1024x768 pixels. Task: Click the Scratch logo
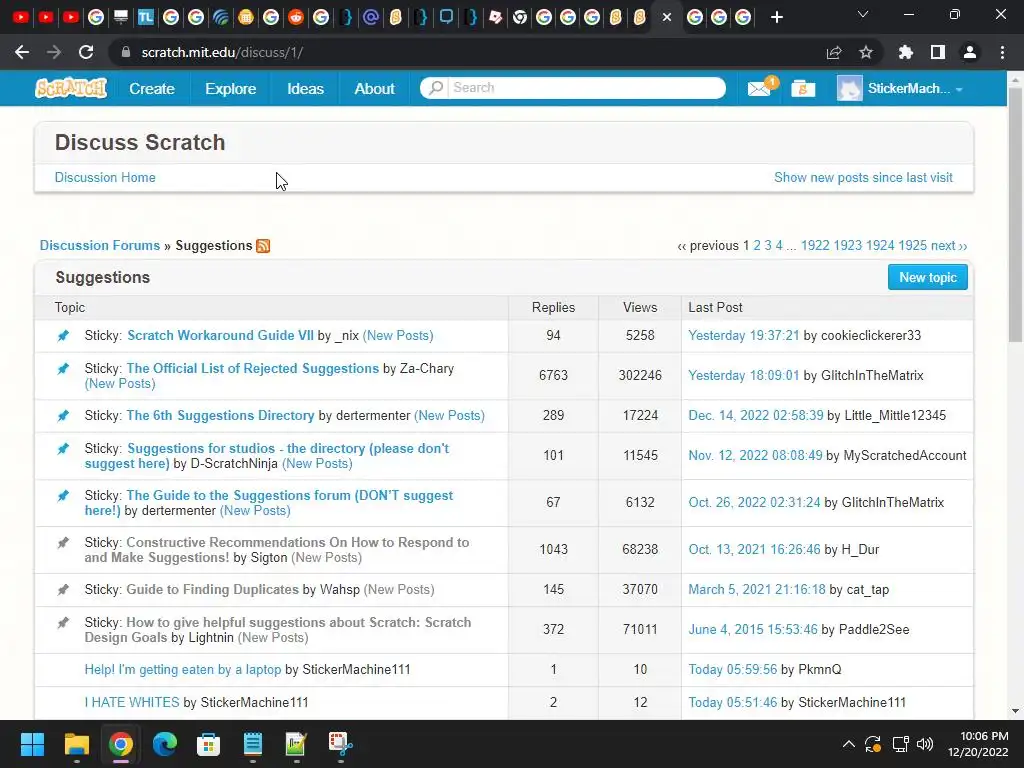[71, 88]
